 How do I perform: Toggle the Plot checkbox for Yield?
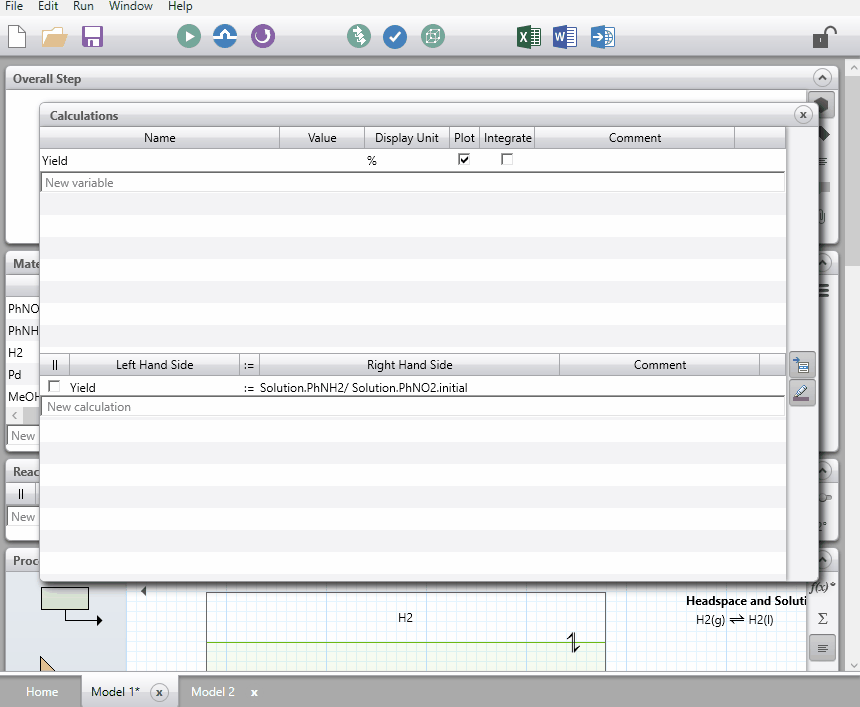(463, 160)
